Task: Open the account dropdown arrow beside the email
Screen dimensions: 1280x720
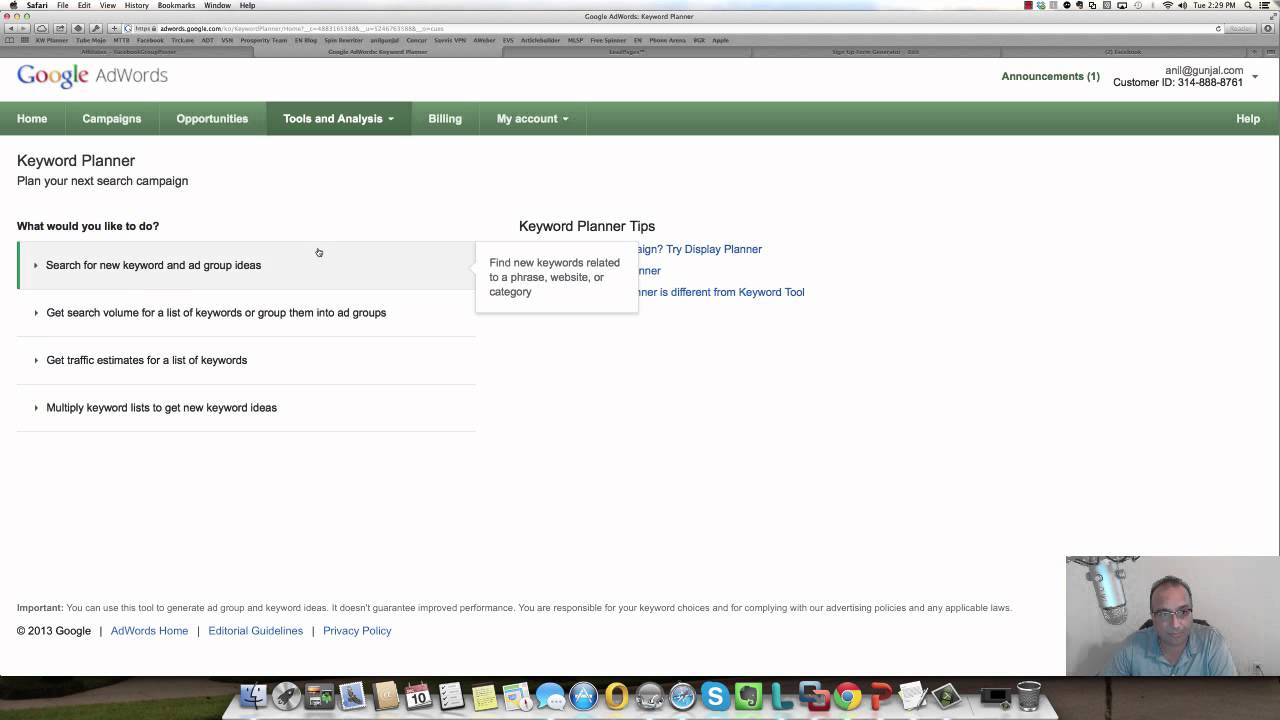Action: (1255, 77)
